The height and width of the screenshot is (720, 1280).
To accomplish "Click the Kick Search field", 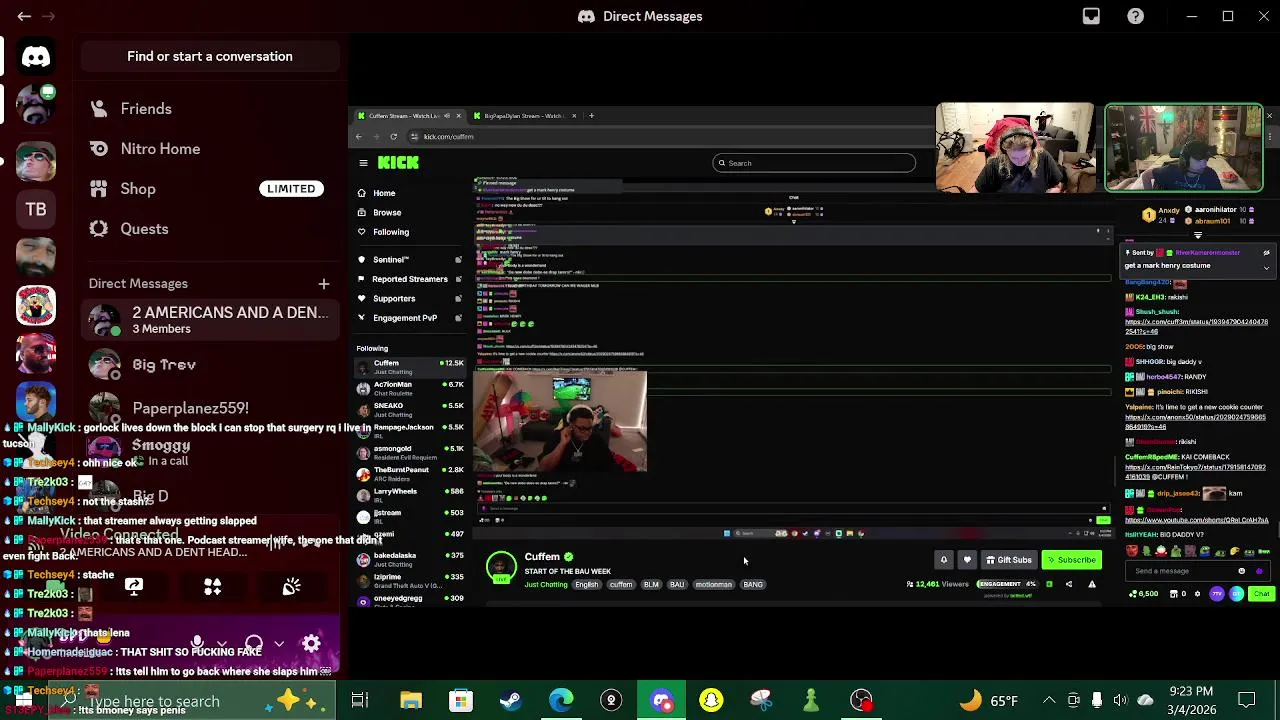I will click(814, 163).
